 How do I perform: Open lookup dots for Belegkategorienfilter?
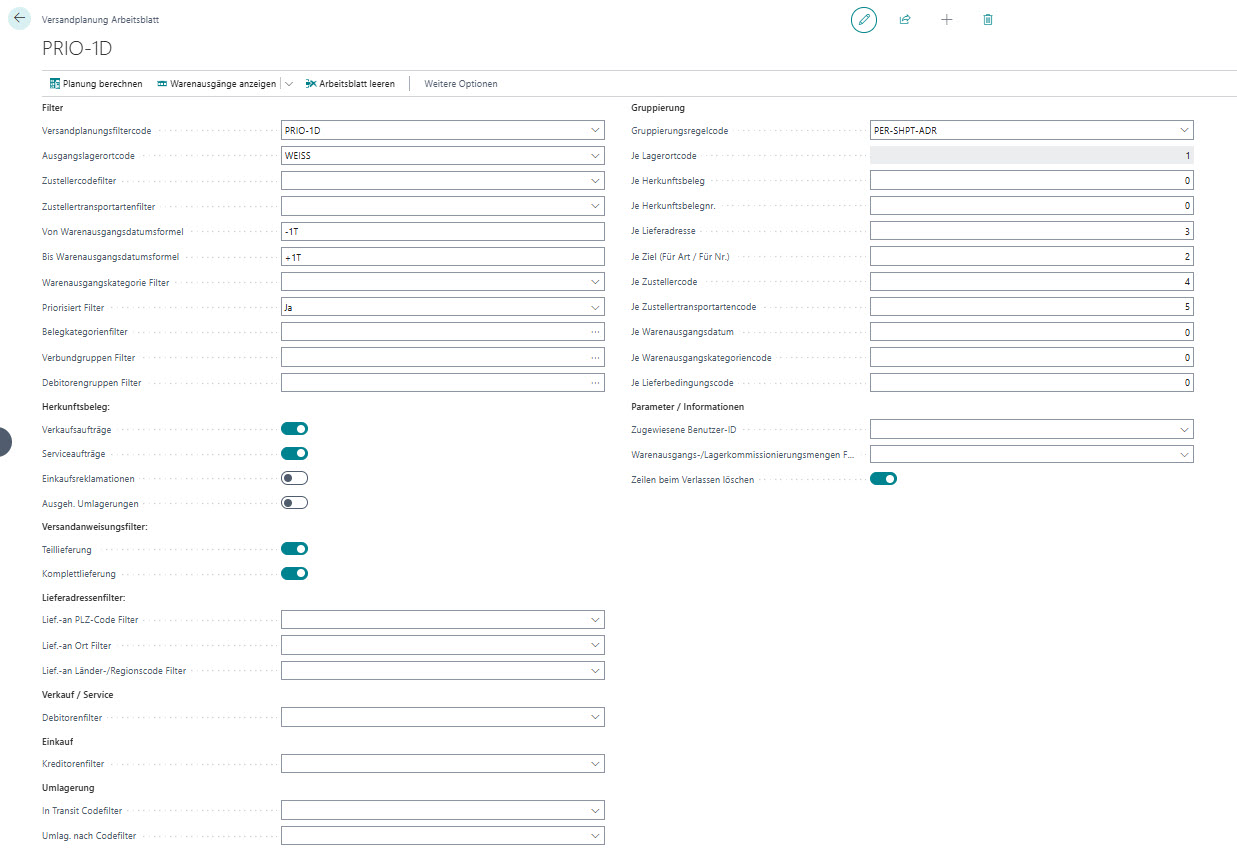[x=596, y=331]
